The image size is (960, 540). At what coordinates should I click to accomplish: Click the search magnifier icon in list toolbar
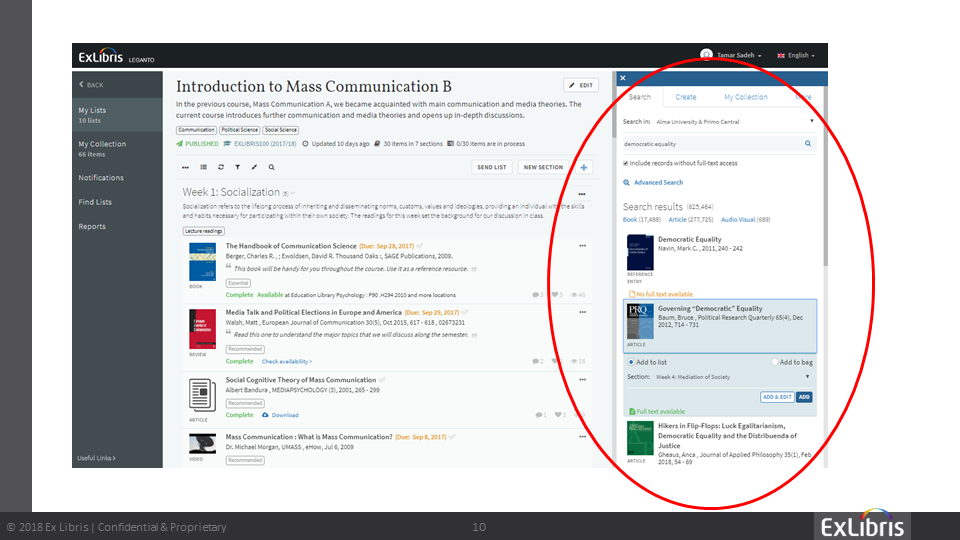tap(270, 167)
